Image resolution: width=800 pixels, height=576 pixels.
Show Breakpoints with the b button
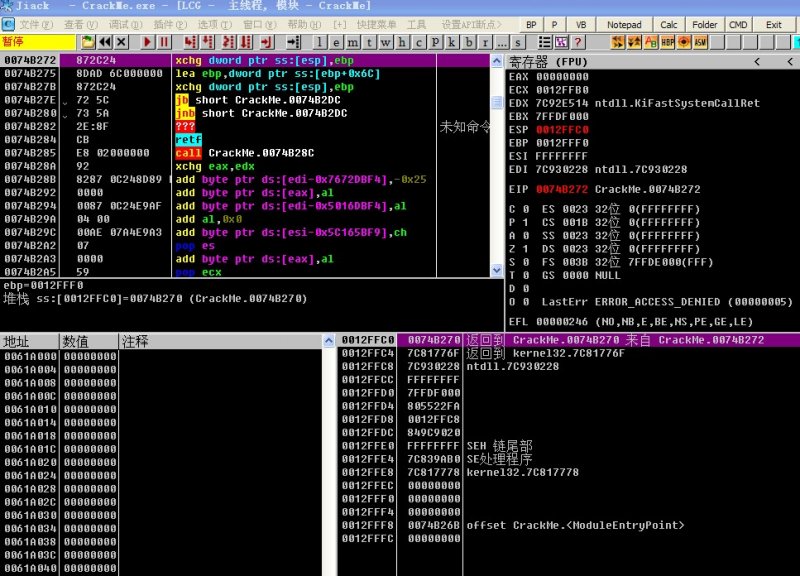pyautogui.click(x=468, y=42)
